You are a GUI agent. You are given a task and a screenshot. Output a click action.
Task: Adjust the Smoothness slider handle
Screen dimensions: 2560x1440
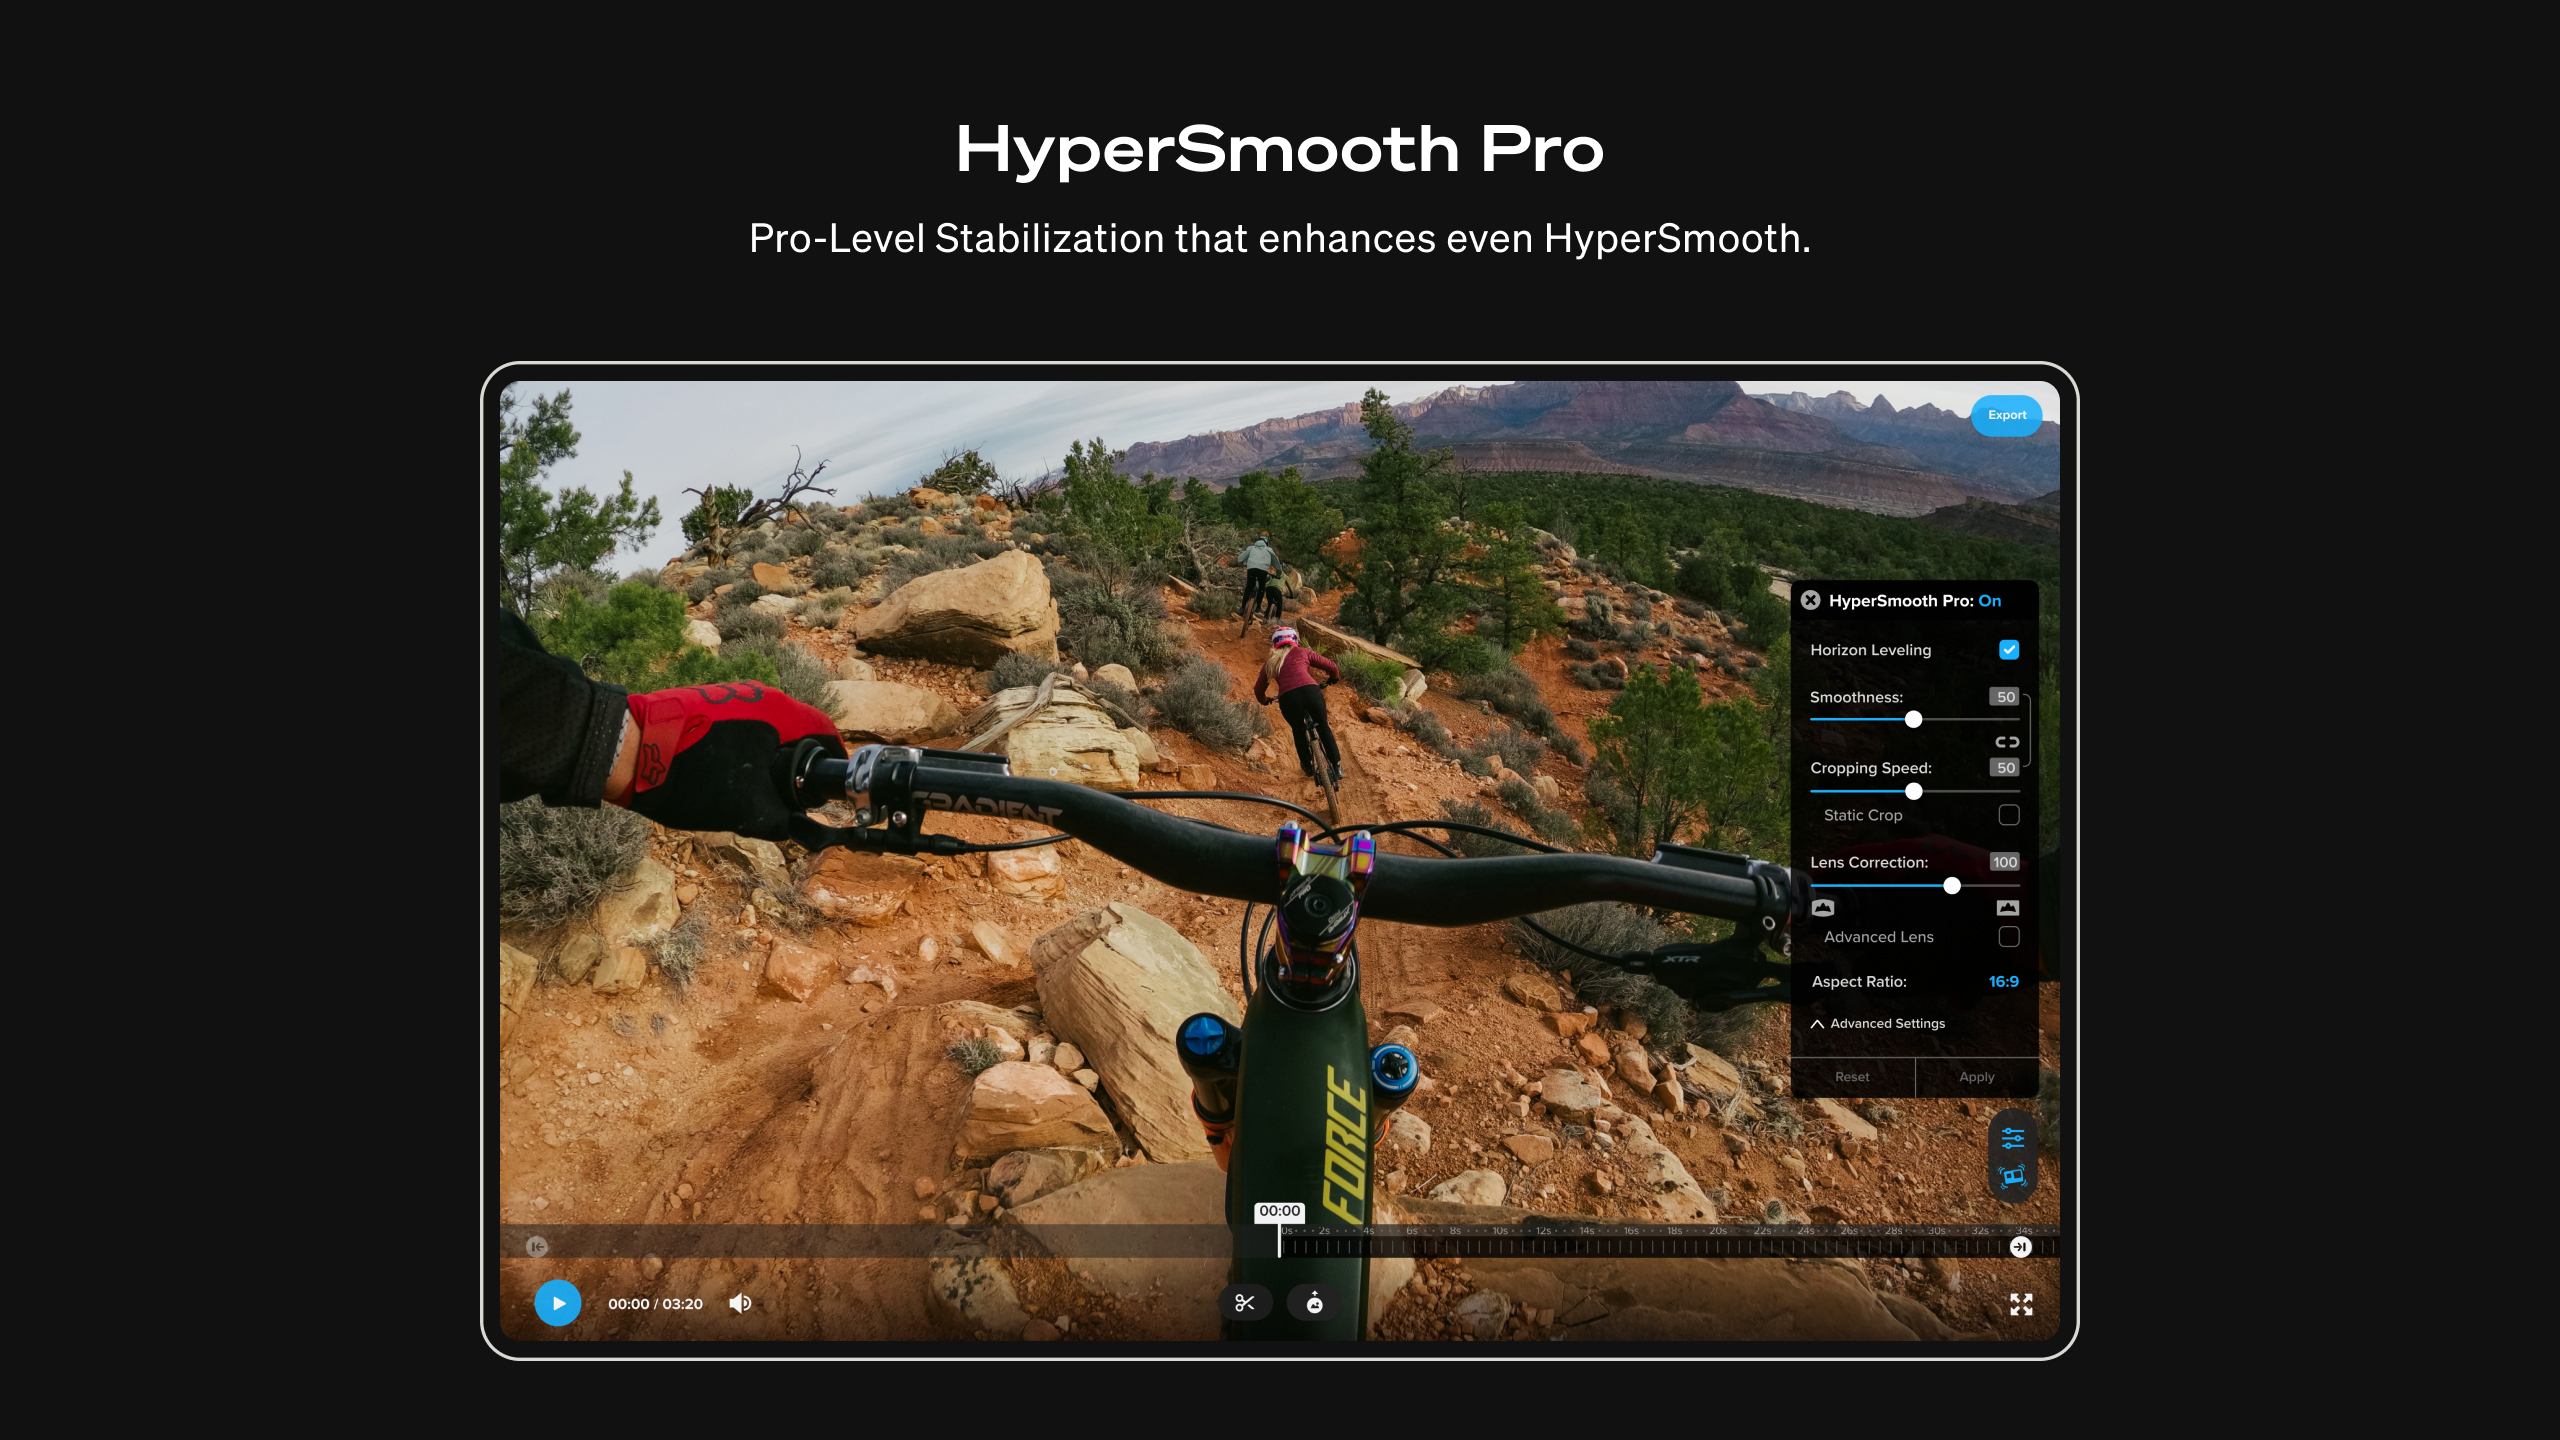[1913, 719]
